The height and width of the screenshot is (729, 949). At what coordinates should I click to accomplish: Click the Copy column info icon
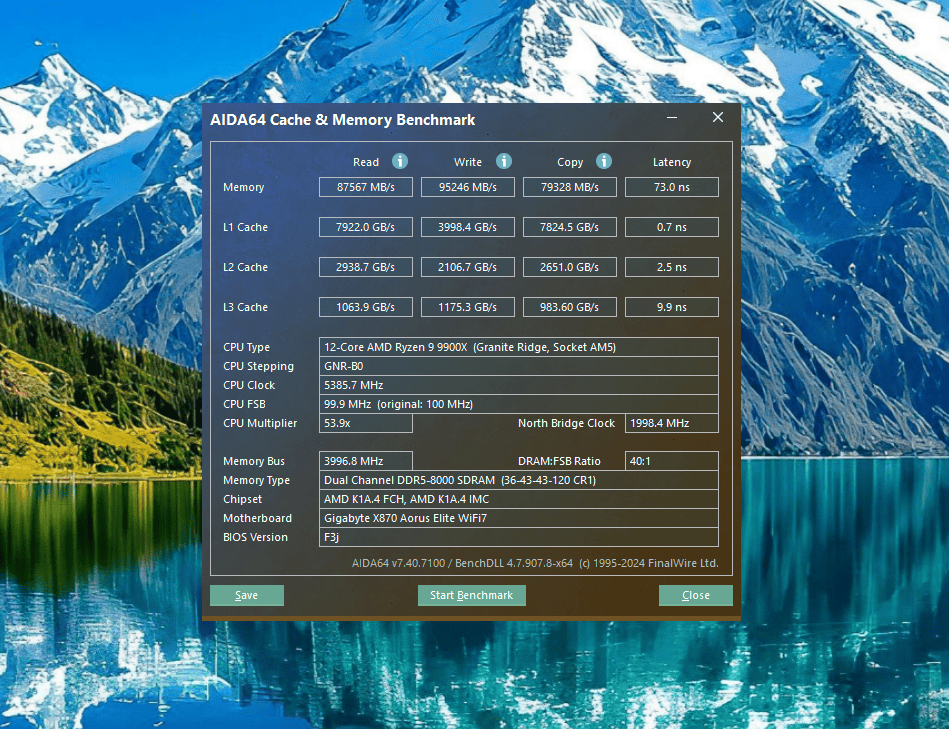pyautogui.click(x=603, y=161)
